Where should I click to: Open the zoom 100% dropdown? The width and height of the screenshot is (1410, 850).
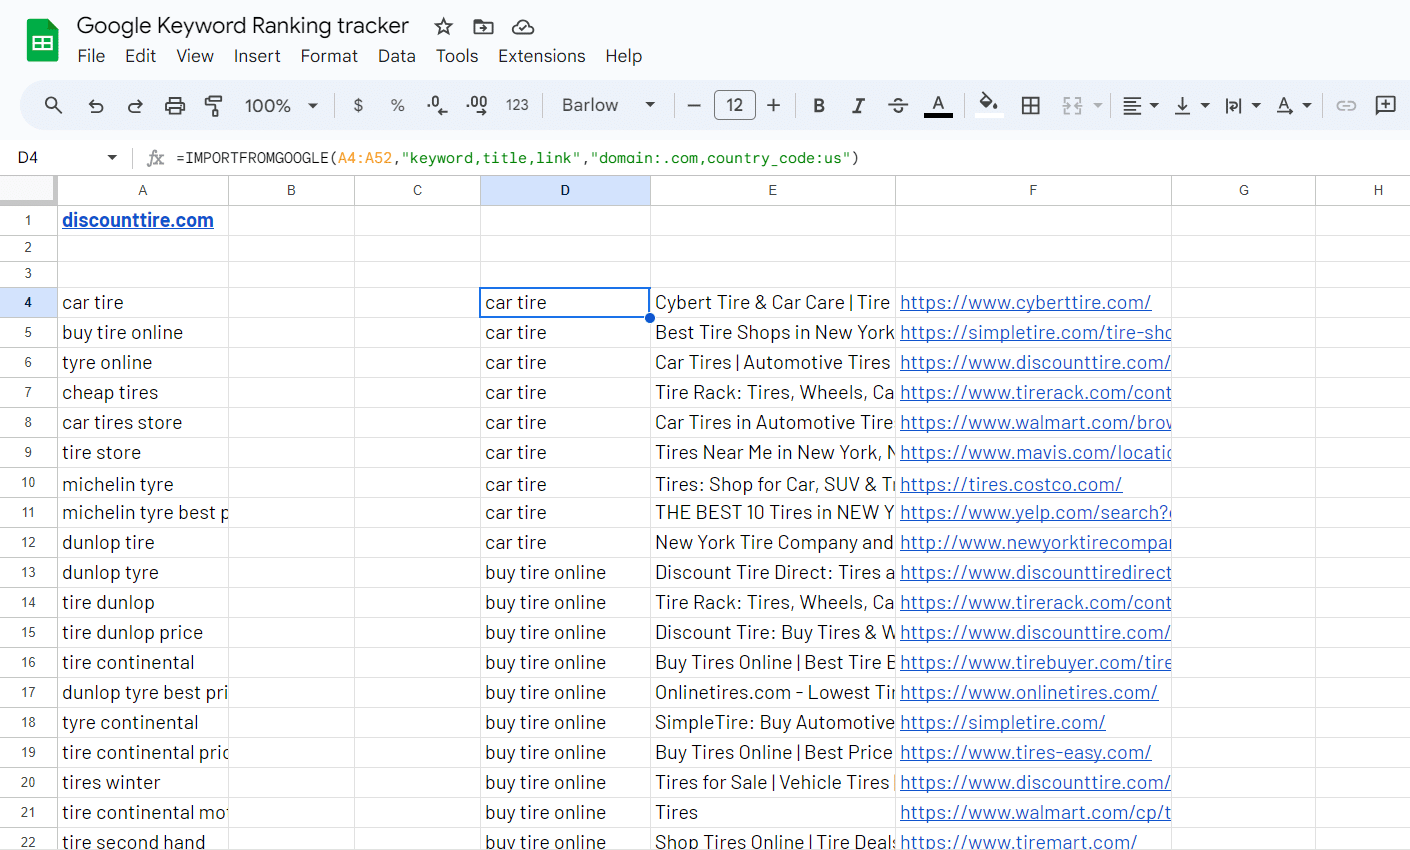click(x=281, y=106)
